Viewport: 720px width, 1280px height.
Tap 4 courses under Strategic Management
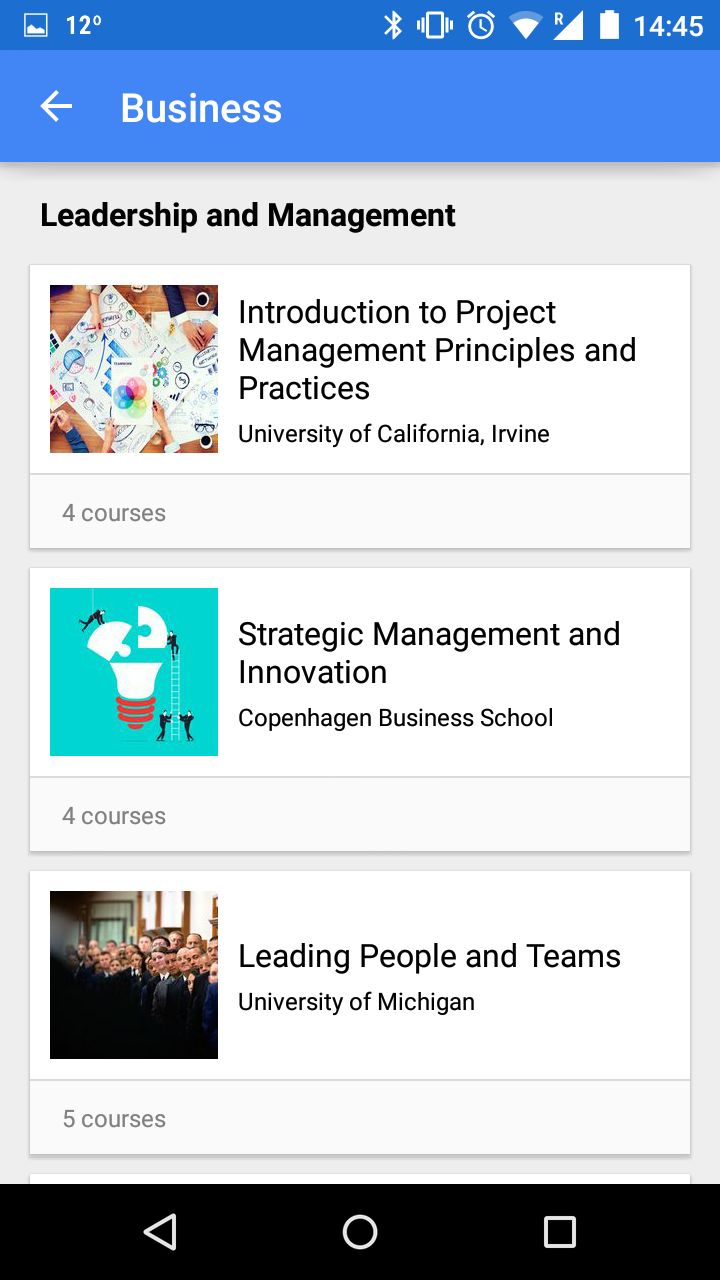[x=114, y=816]
